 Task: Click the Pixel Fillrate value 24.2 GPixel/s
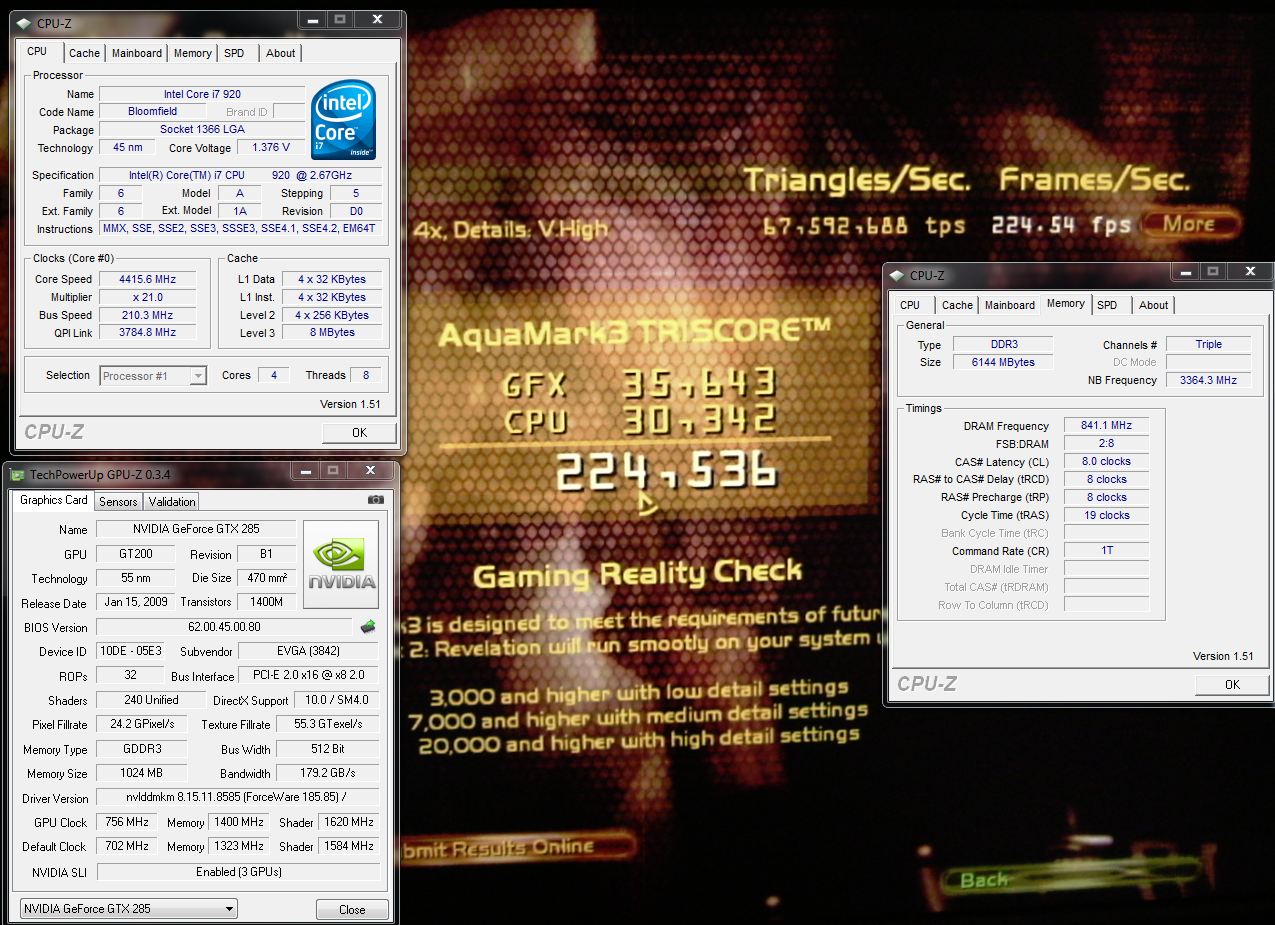point(142,724)
